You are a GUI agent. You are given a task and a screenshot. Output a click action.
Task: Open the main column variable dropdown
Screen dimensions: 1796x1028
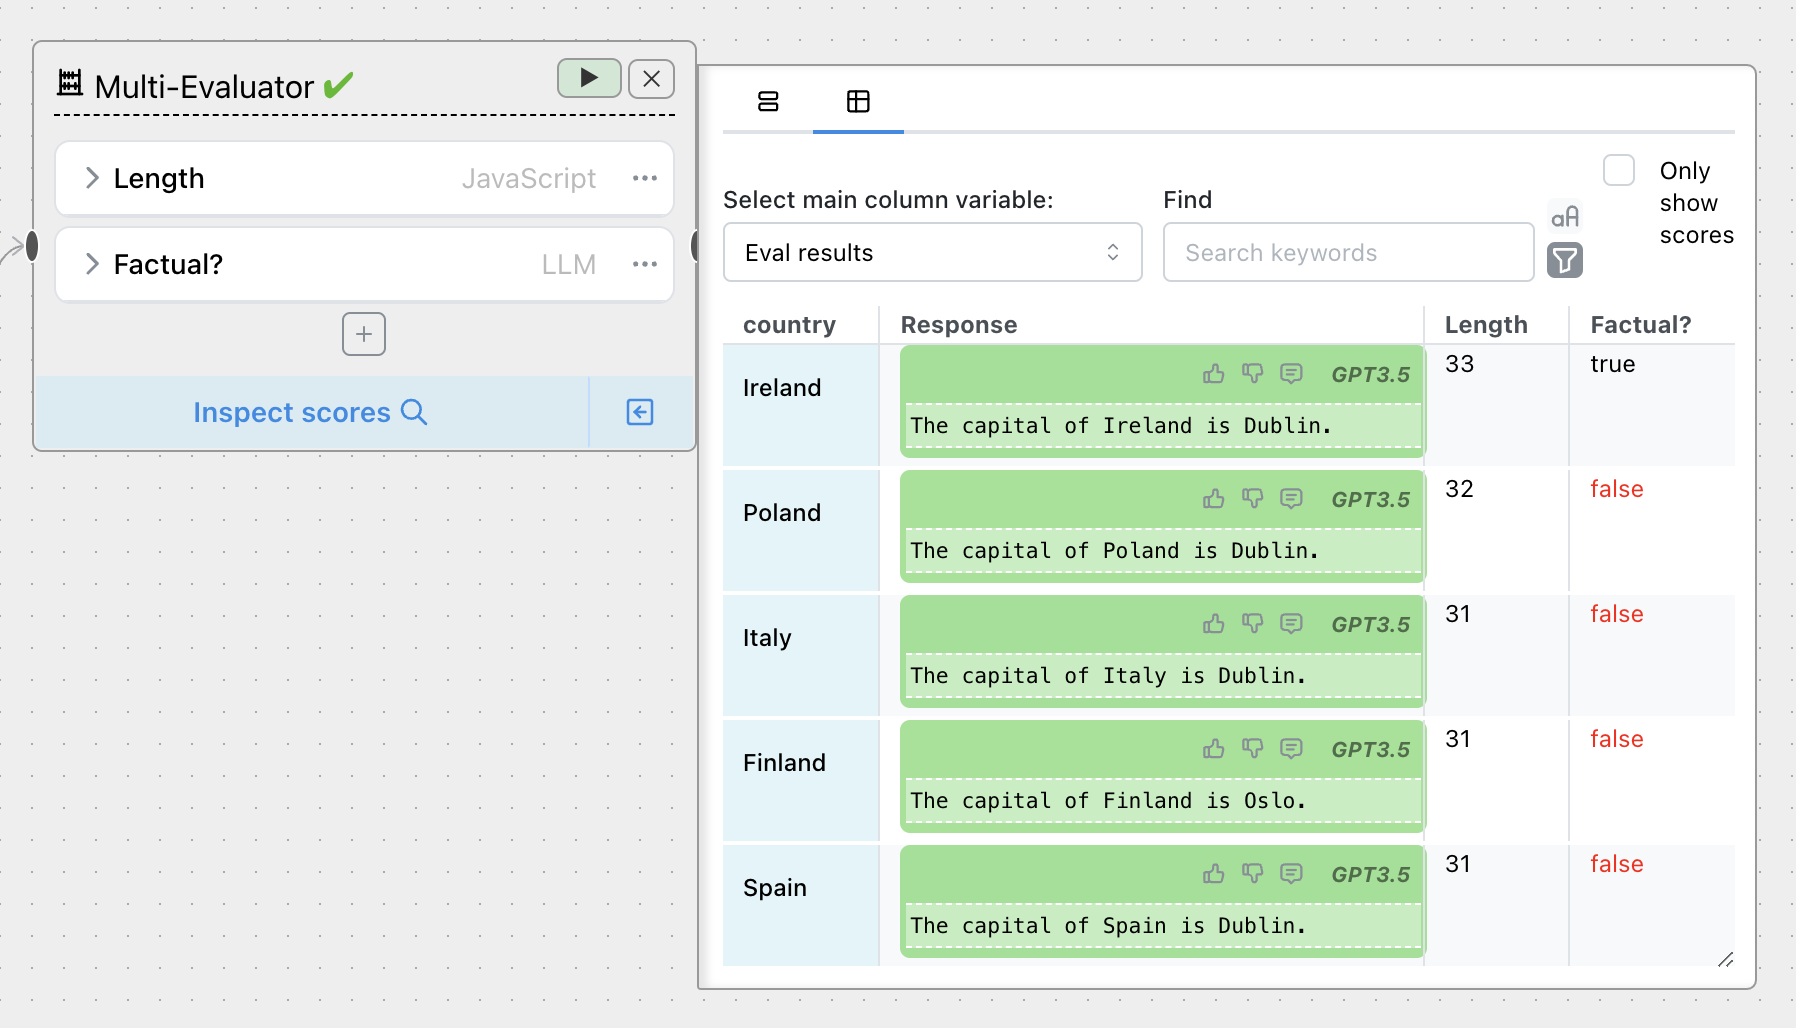pos(932,253)
